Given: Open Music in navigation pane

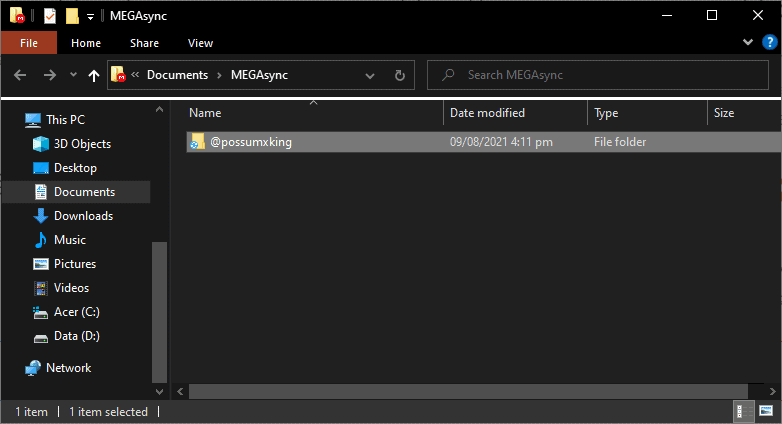Looking at the screenshot, I should [x=70, y=240].
